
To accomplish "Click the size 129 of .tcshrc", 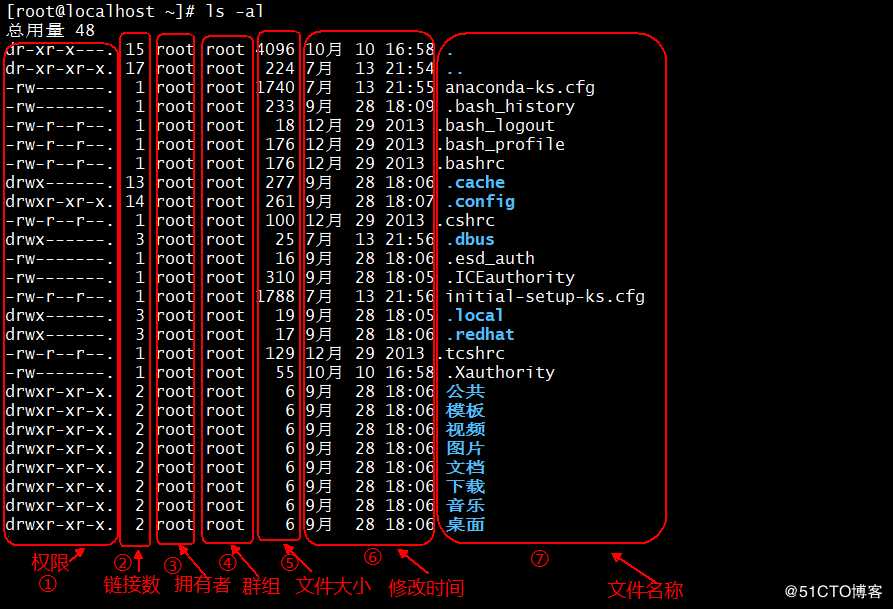I will pos(280,353).
